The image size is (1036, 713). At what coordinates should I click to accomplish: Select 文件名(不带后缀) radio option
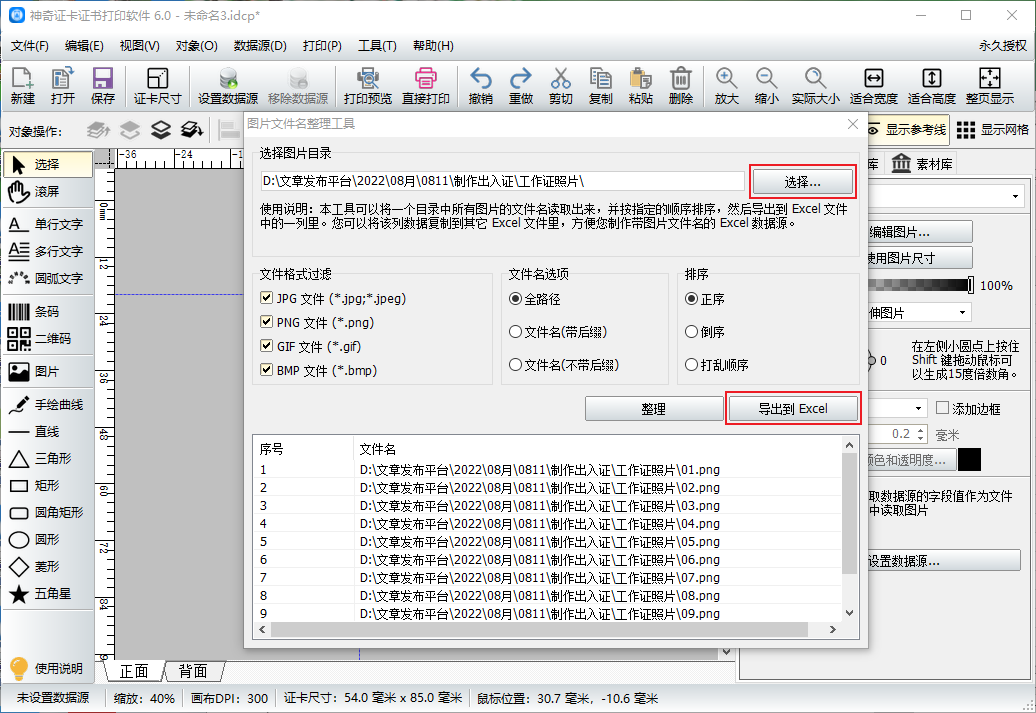(x=515, y=365)
